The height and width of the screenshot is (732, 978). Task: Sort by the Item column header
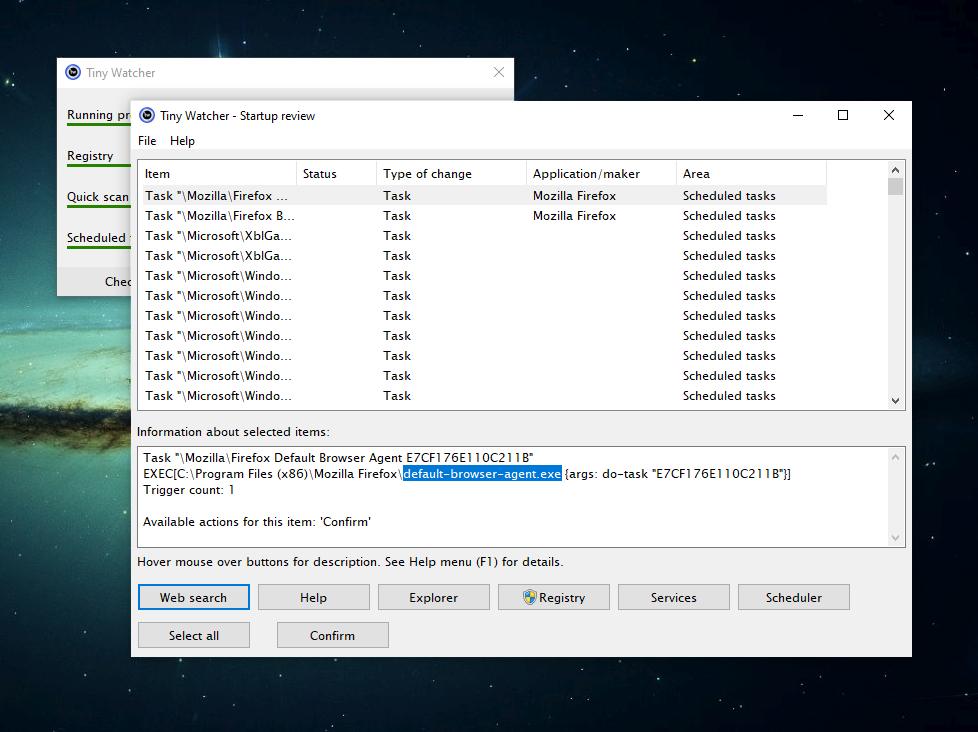(x=218, y=173)
